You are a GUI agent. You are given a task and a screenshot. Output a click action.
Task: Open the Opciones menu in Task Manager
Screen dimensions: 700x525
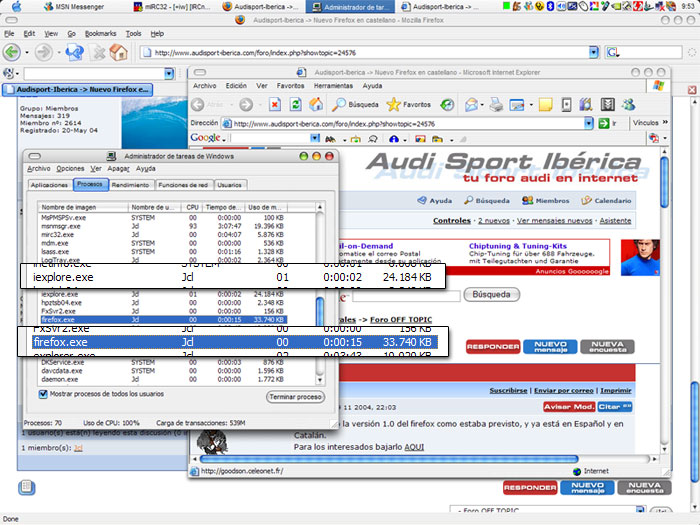[70, 168]
